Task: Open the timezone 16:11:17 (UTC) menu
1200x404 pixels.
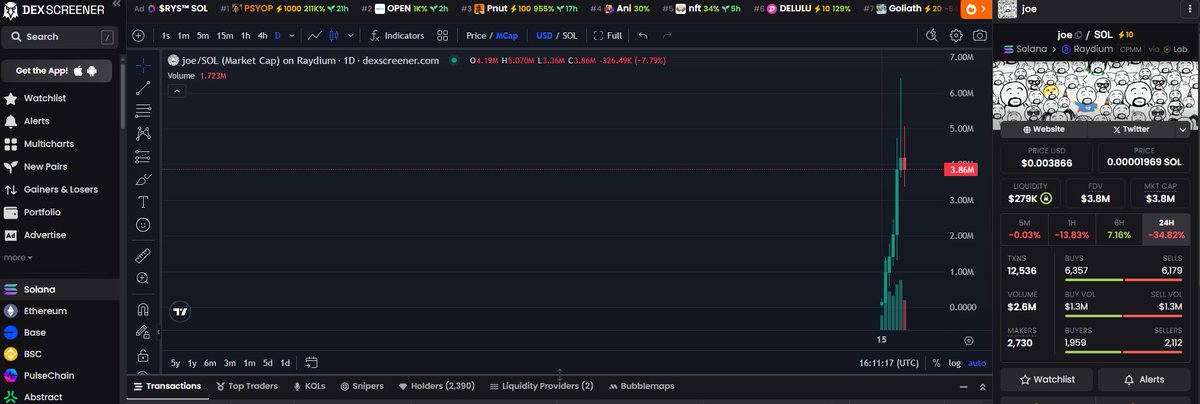Action: [x=890, y=363]
